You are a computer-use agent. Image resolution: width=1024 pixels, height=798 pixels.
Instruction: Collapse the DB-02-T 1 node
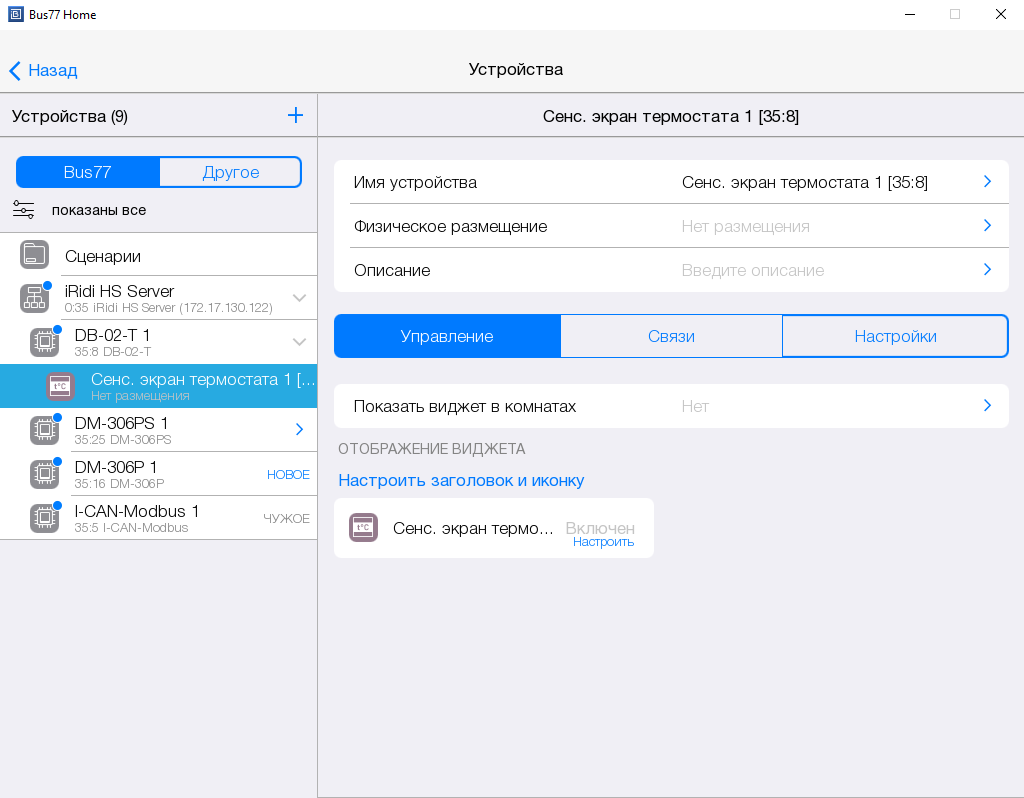pos(299,342)
